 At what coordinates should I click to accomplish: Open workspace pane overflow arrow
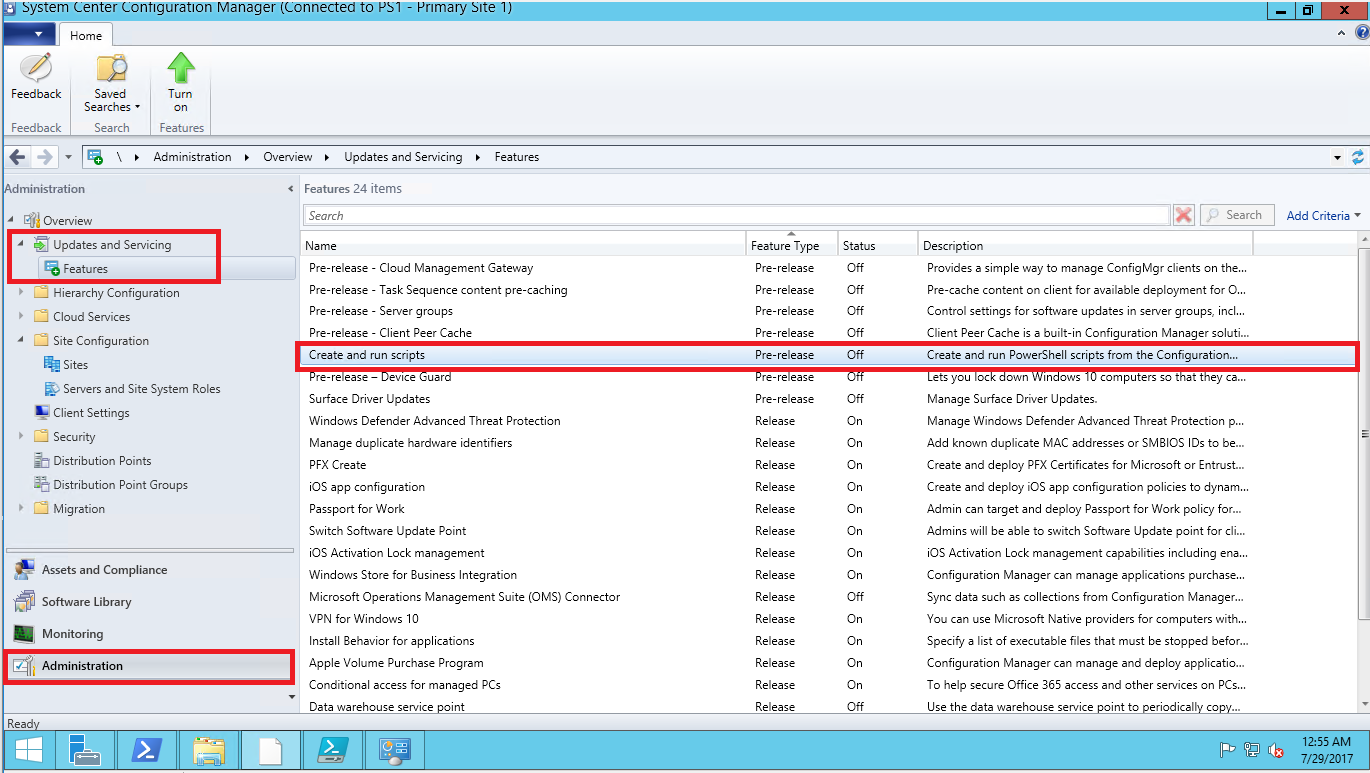coord(292,696)
